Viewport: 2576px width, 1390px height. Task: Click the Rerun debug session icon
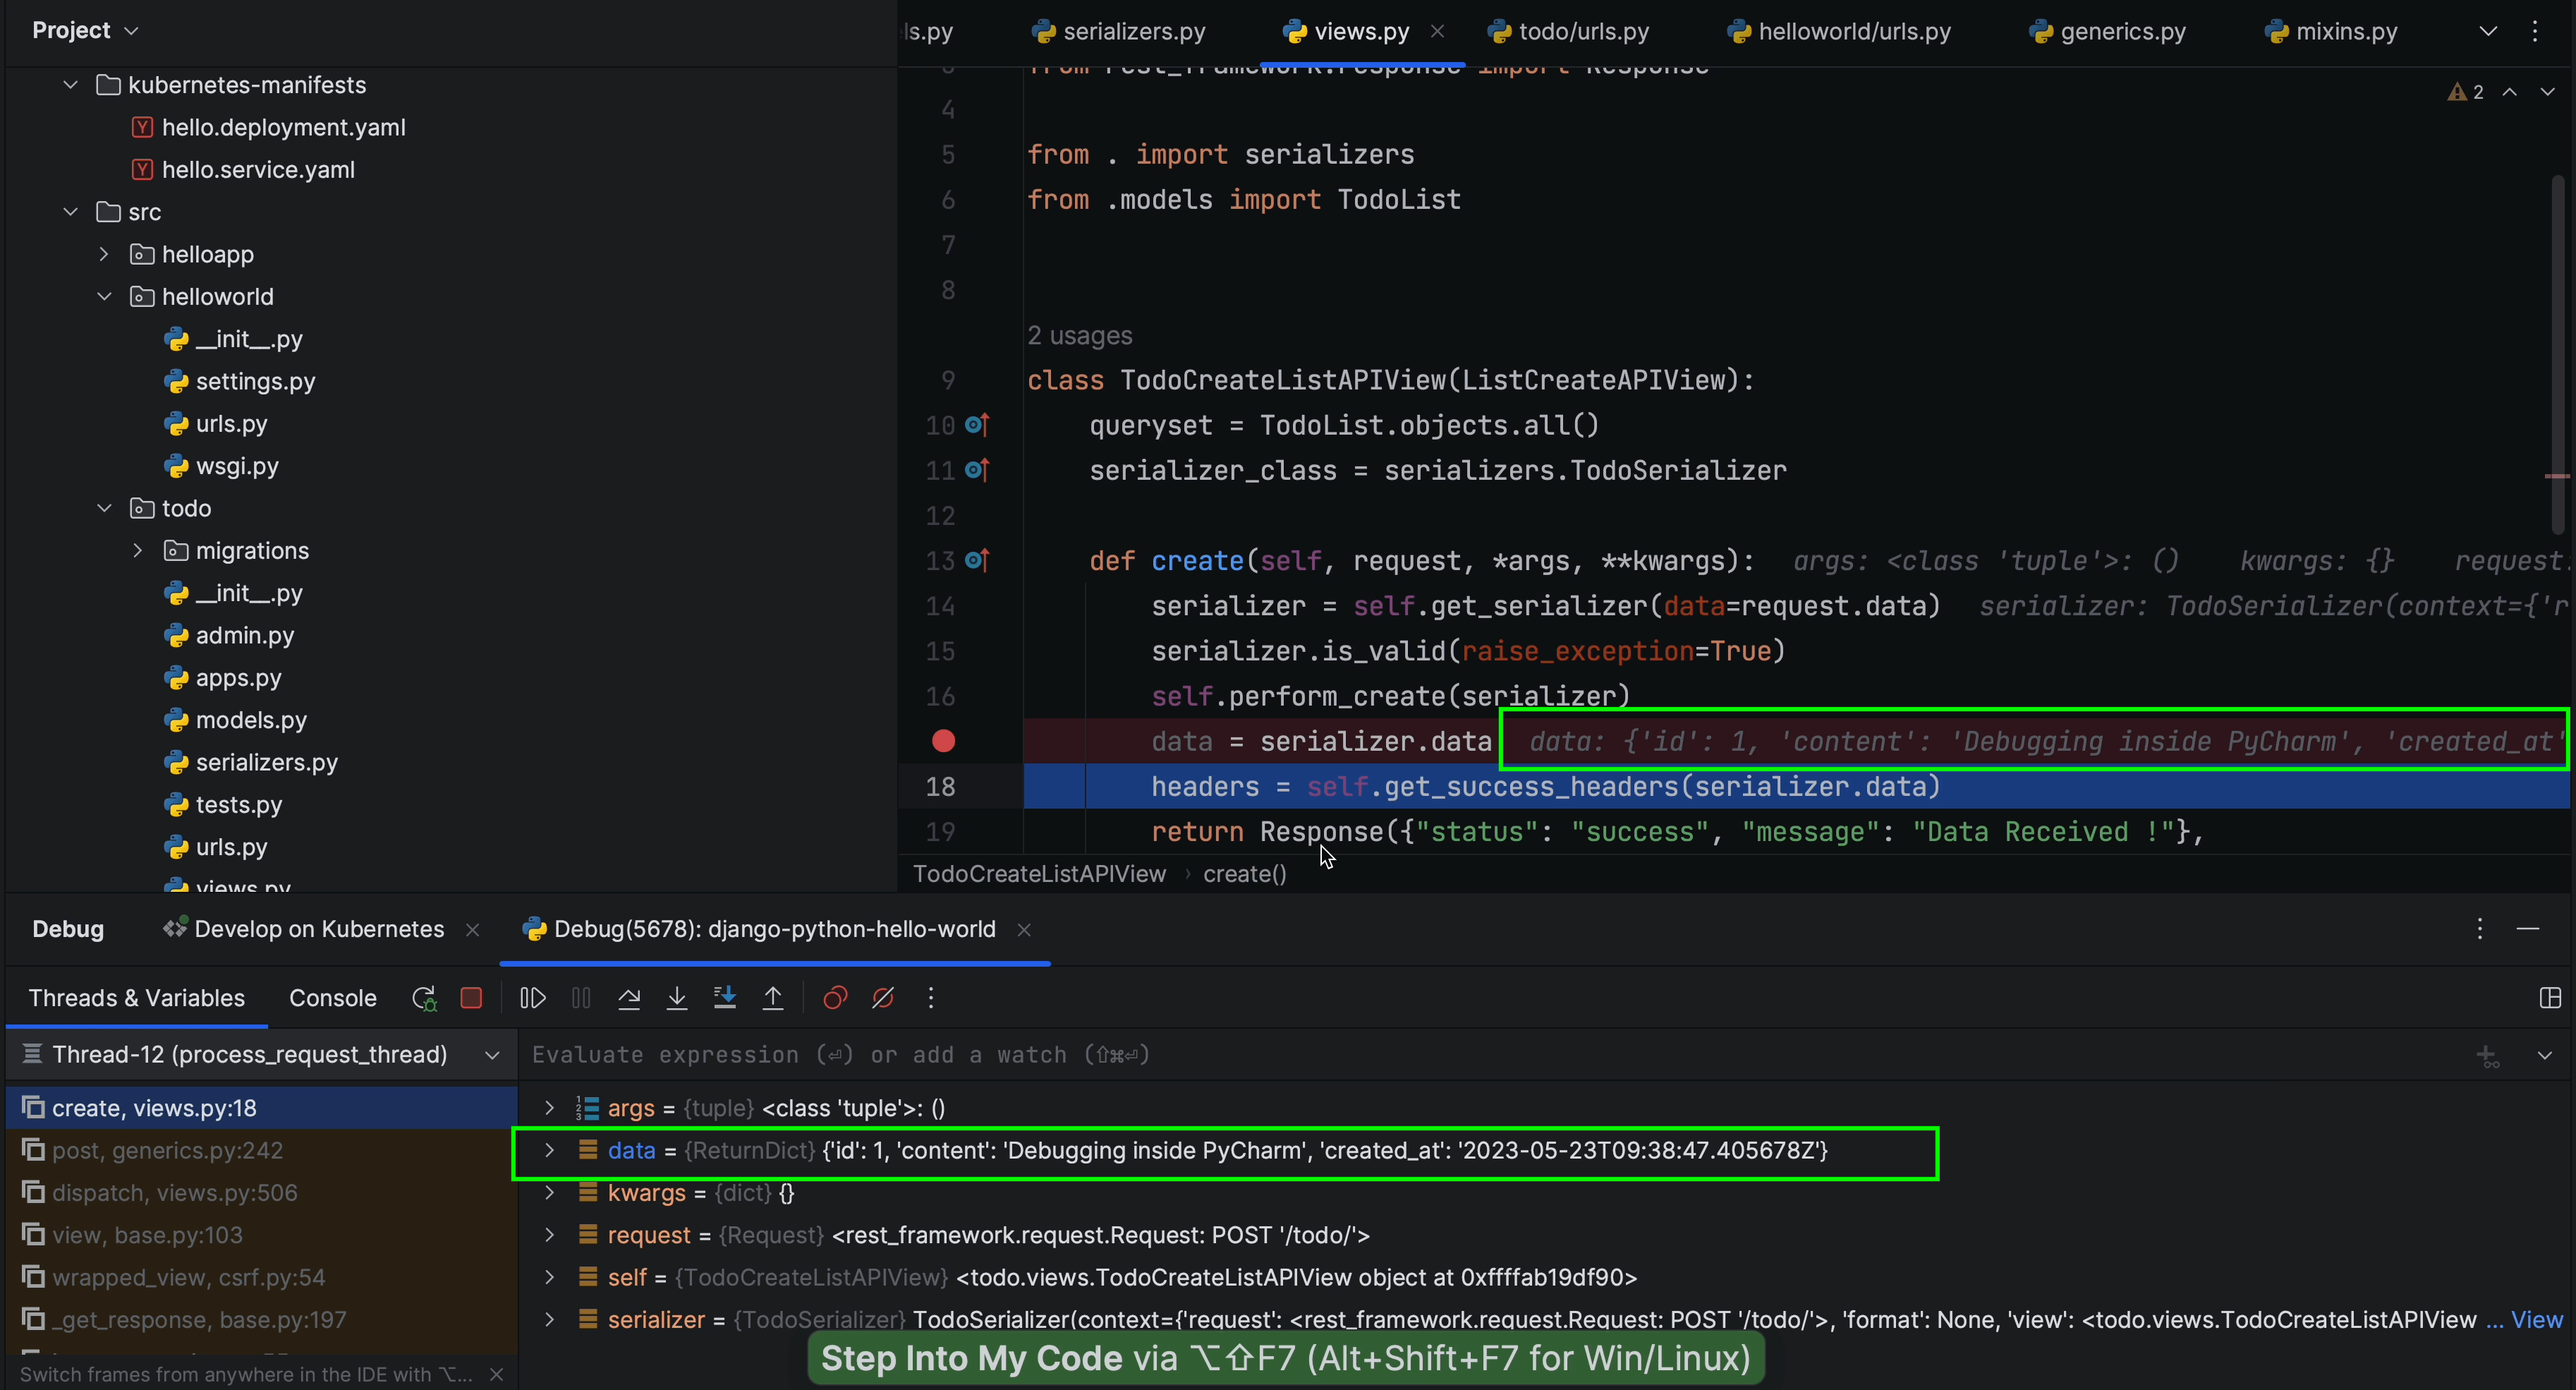424,998
